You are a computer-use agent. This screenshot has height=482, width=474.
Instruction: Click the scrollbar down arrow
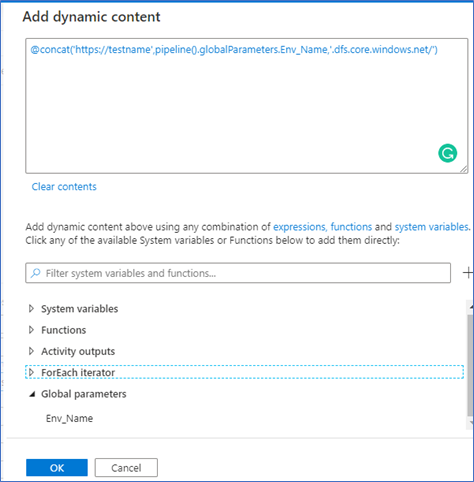(x=471, y=422)
